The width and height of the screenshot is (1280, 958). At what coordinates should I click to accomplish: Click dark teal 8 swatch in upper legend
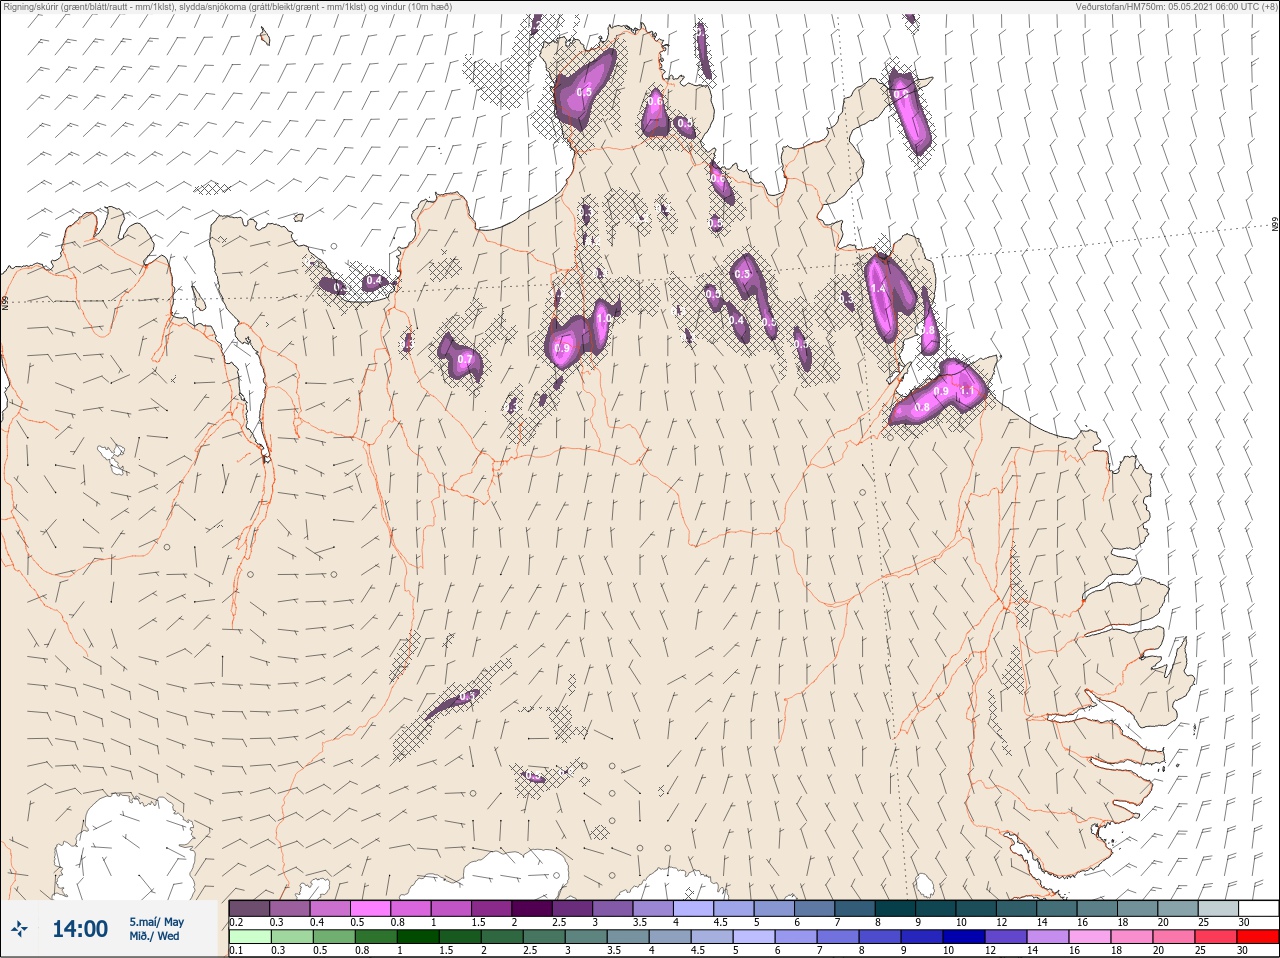[896, 908]
